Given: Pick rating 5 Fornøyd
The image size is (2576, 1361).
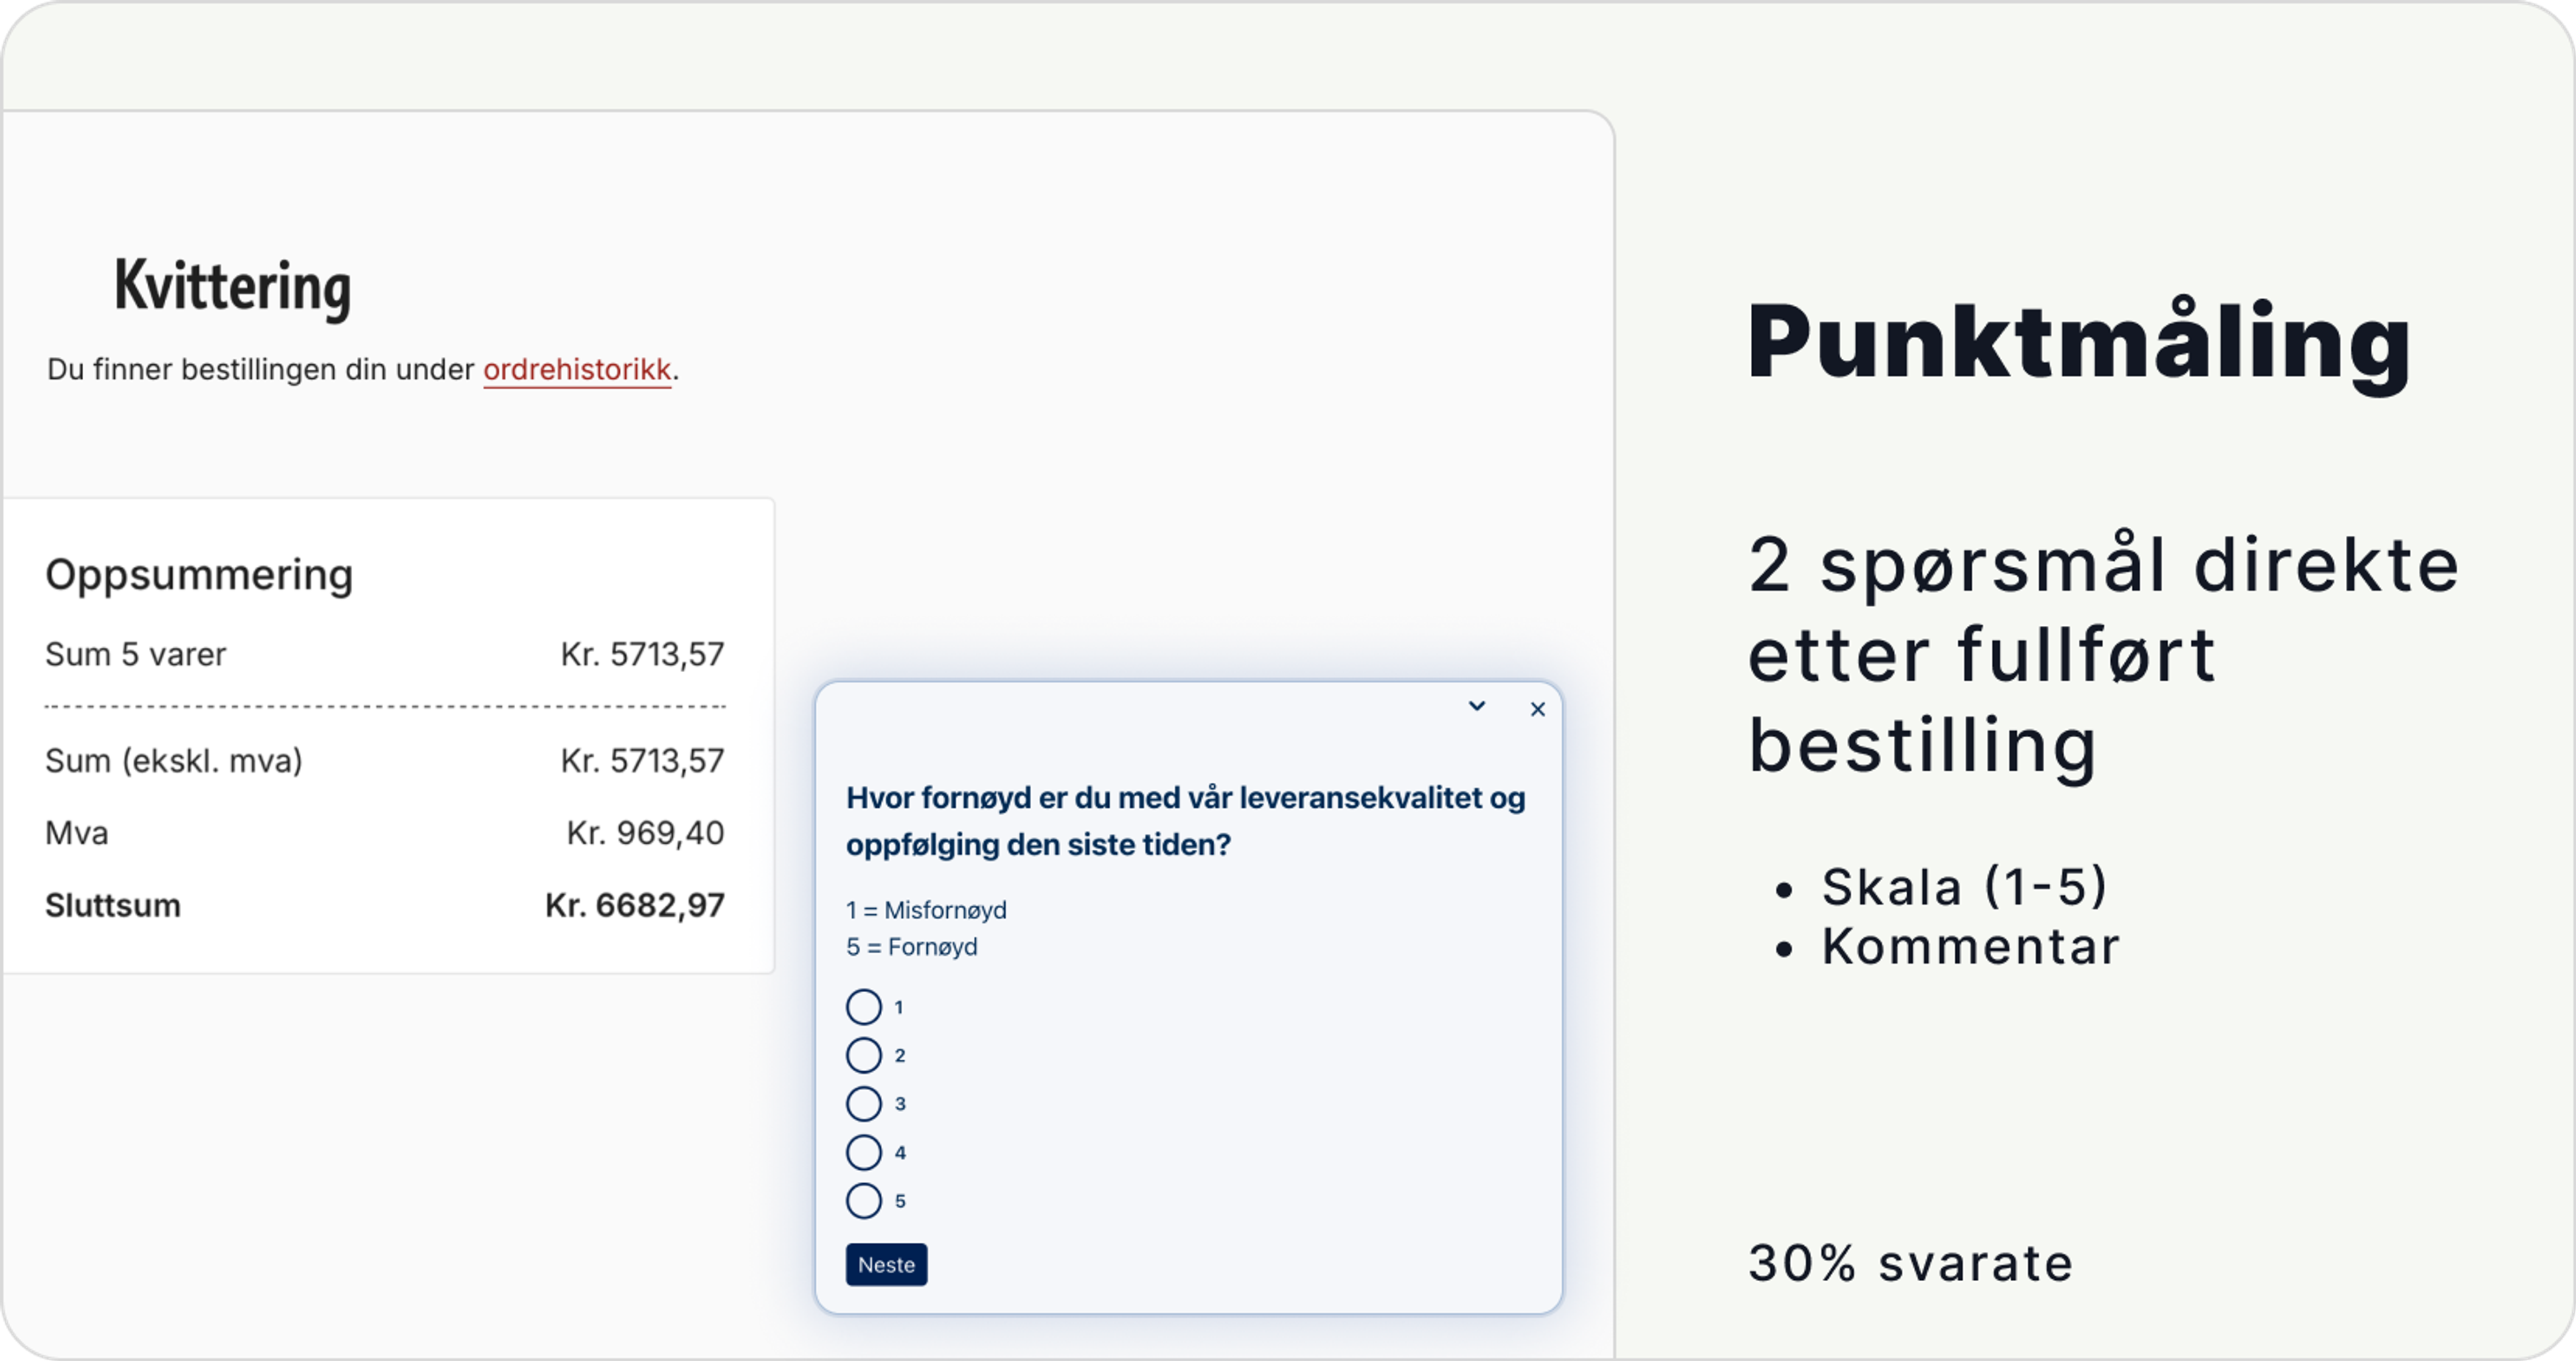Looking at the screenshot, I should (x=863, y=1200).
